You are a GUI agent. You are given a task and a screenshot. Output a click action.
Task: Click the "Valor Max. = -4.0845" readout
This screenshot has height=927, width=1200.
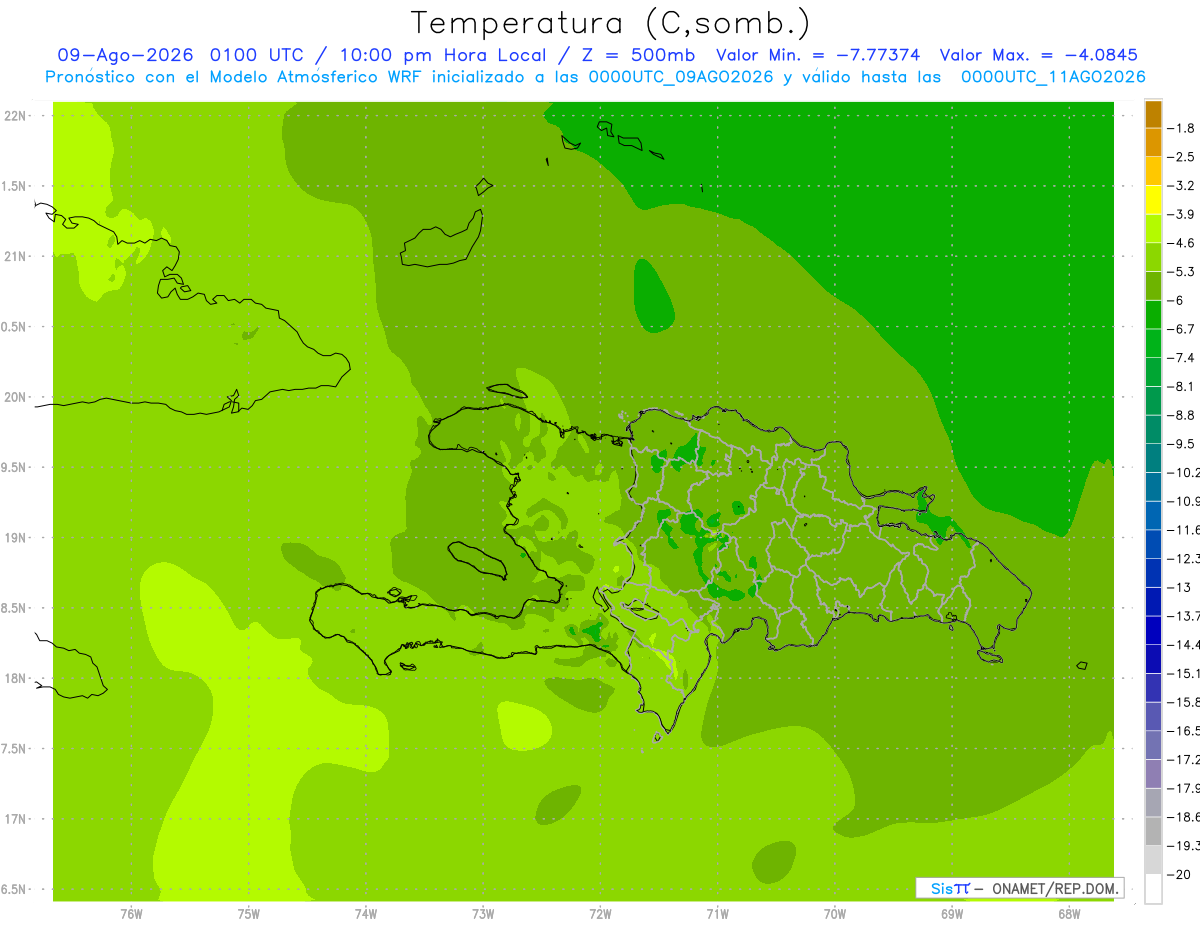click(1038, 55)
